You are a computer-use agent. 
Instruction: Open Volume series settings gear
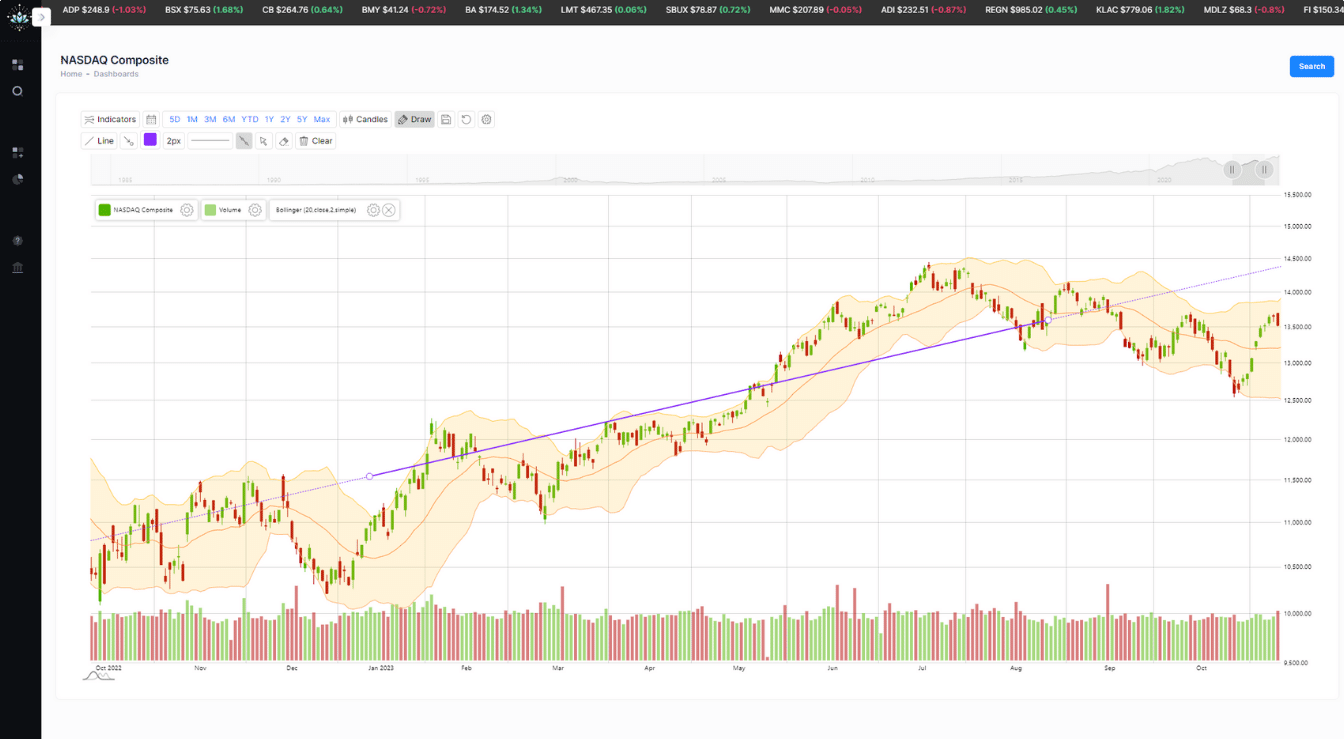[255, 210]
